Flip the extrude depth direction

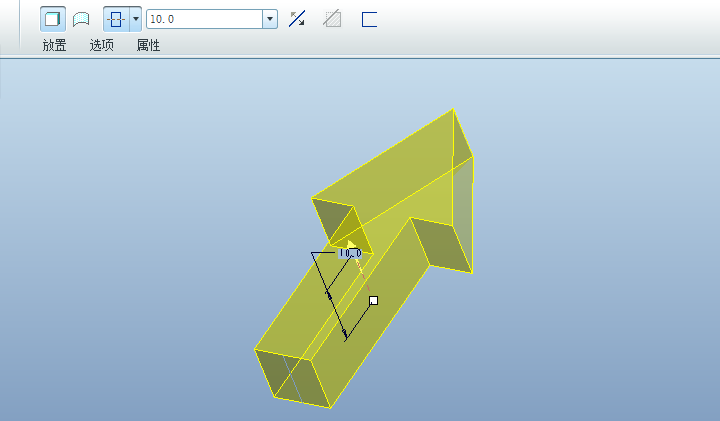[297, 19]
